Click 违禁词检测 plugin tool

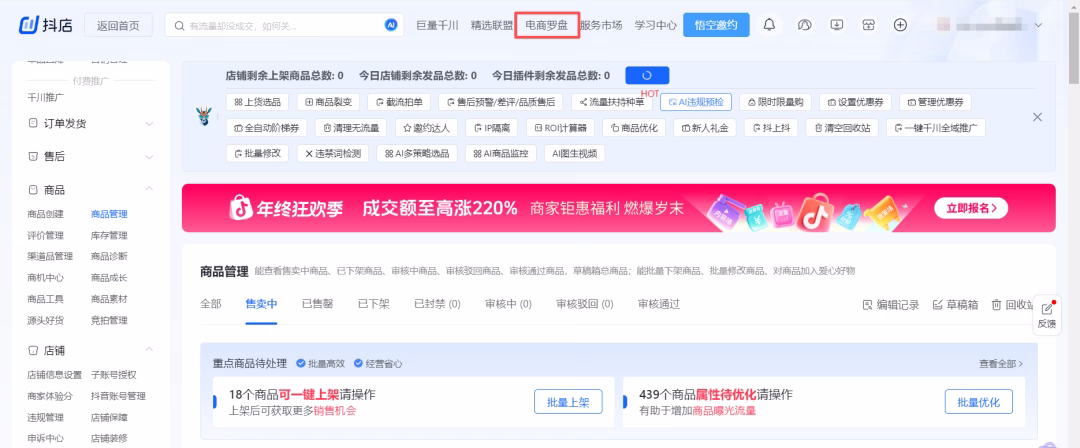click(x=333, y=154)
